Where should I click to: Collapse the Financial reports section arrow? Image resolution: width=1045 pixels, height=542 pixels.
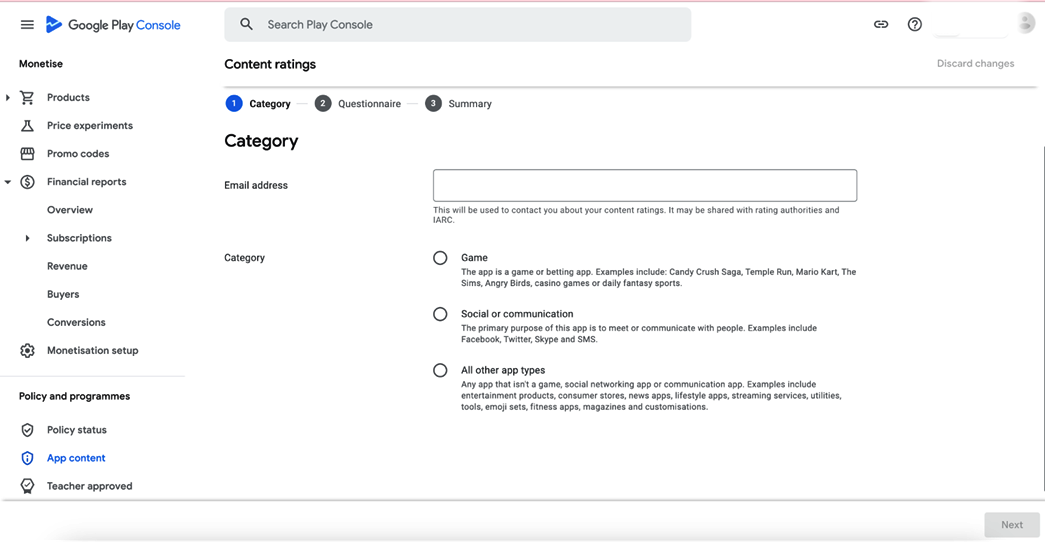pos(8,182)
